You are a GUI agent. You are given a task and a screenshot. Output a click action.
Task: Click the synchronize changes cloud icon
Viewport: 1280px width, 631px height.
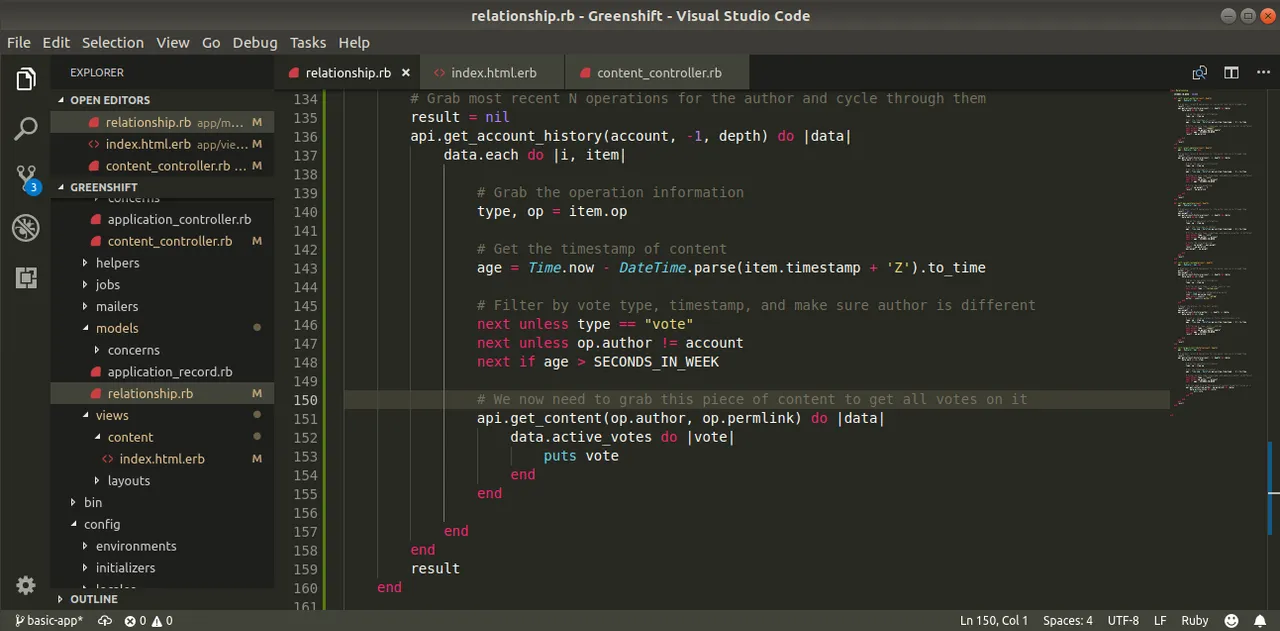tap(105, 621)
